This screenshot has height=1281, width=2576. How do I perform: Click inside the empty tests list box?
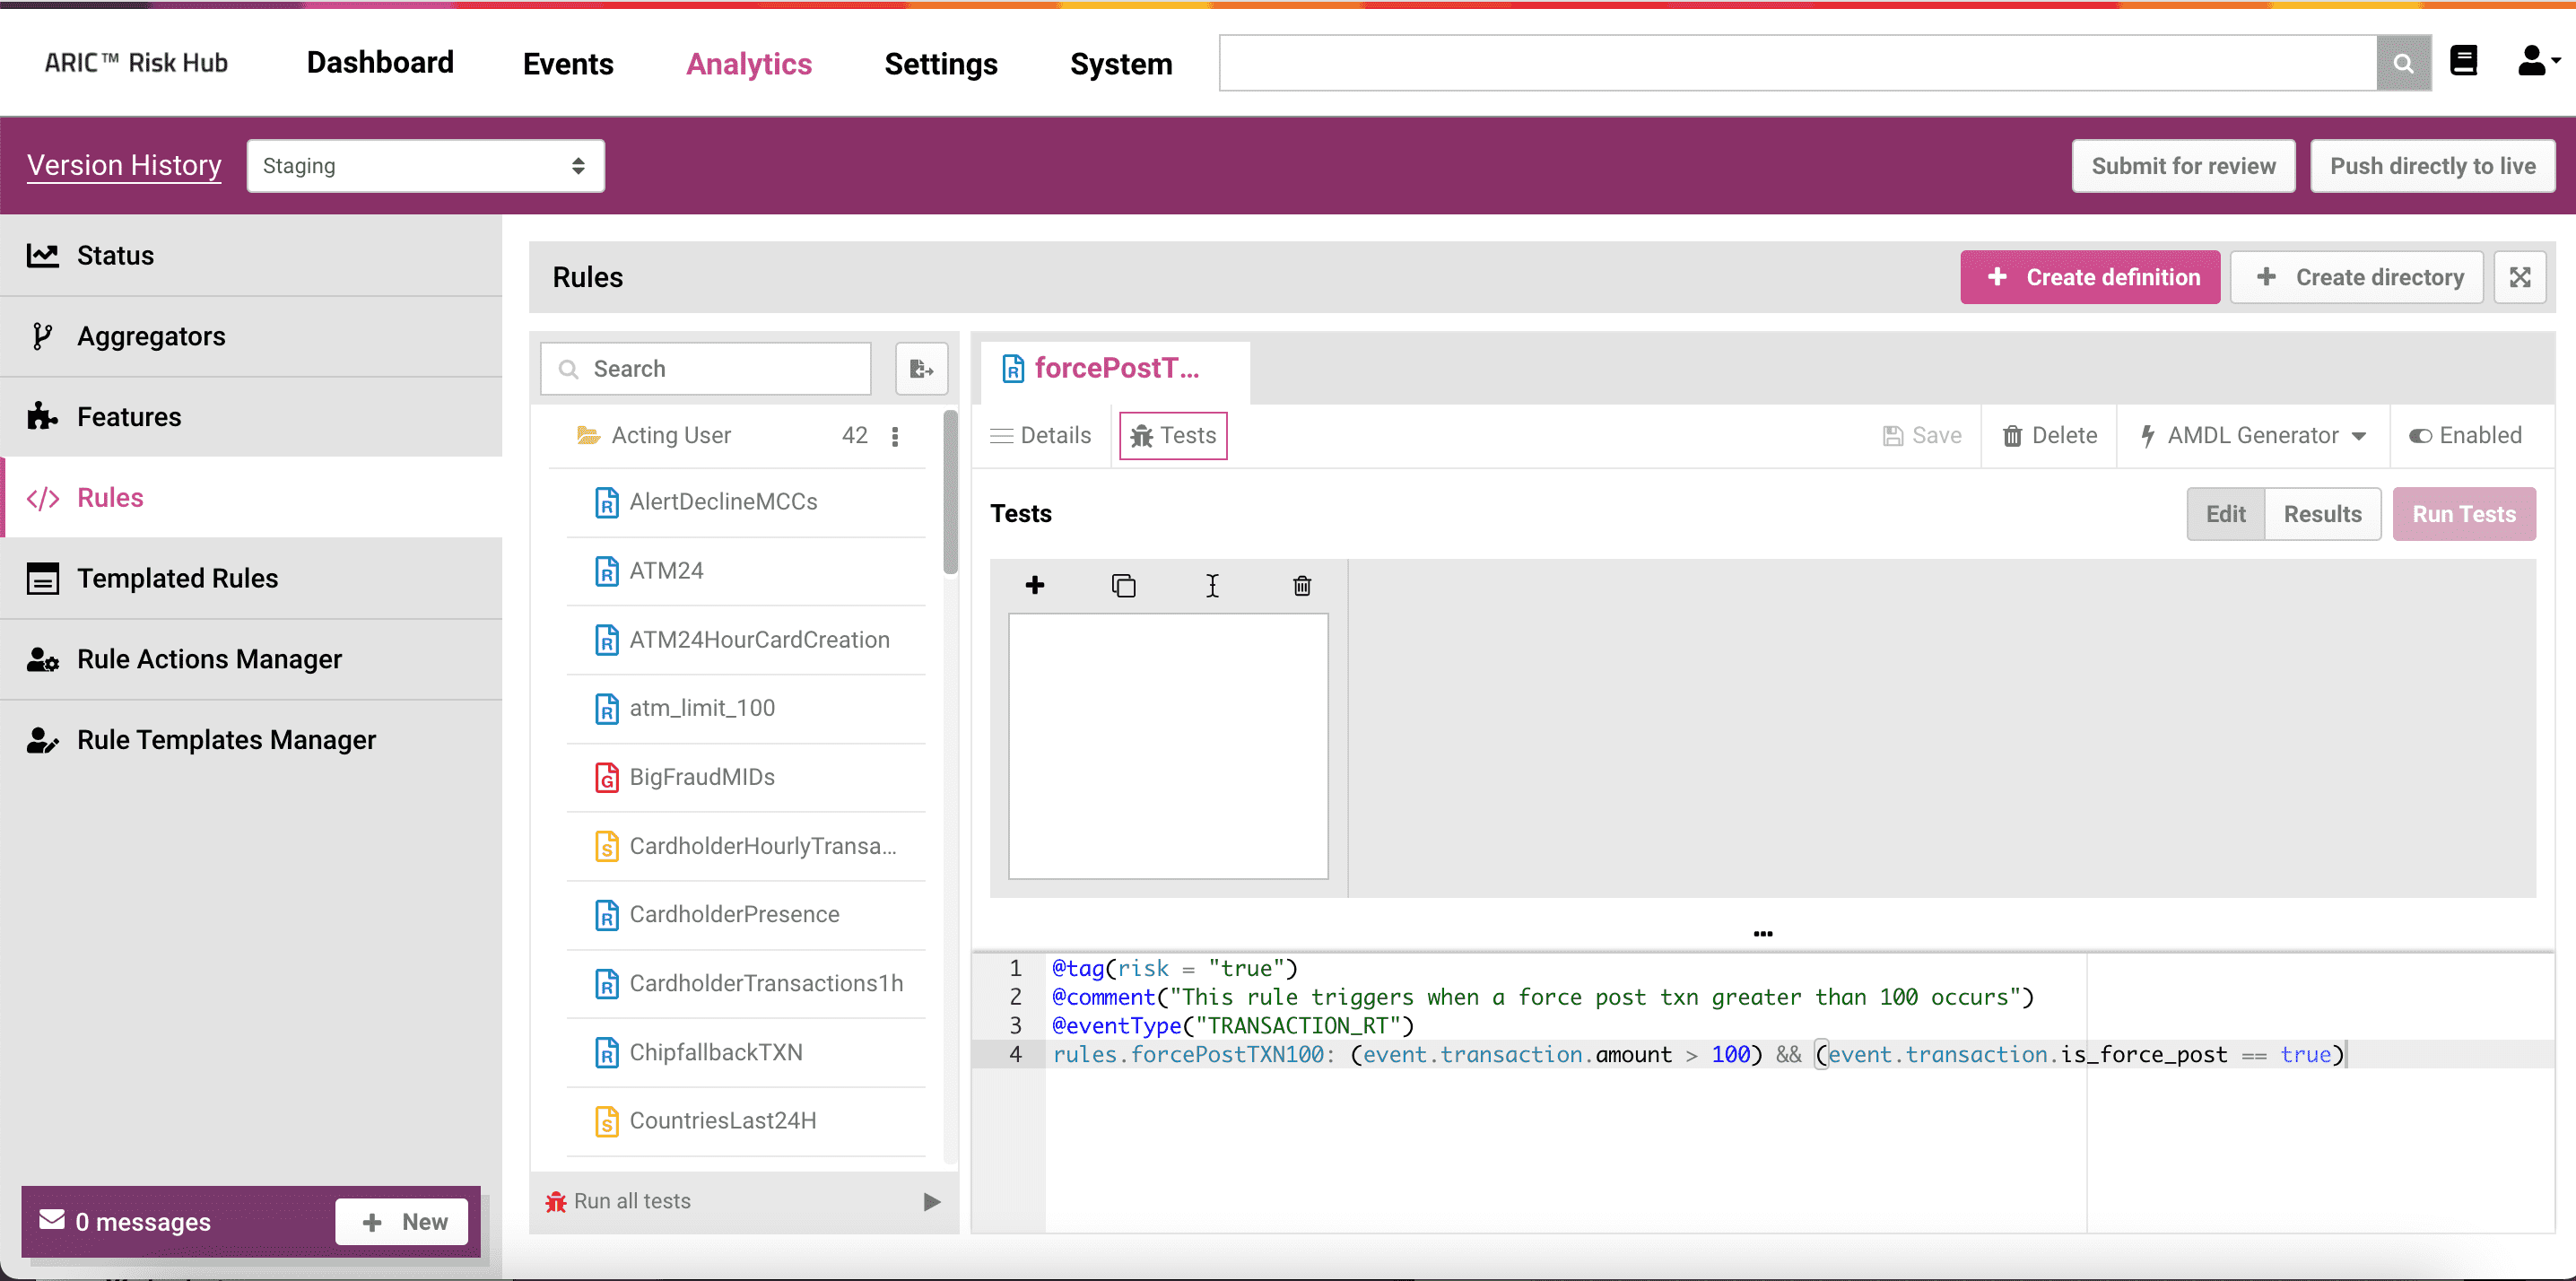click(x=1168, y=747)
